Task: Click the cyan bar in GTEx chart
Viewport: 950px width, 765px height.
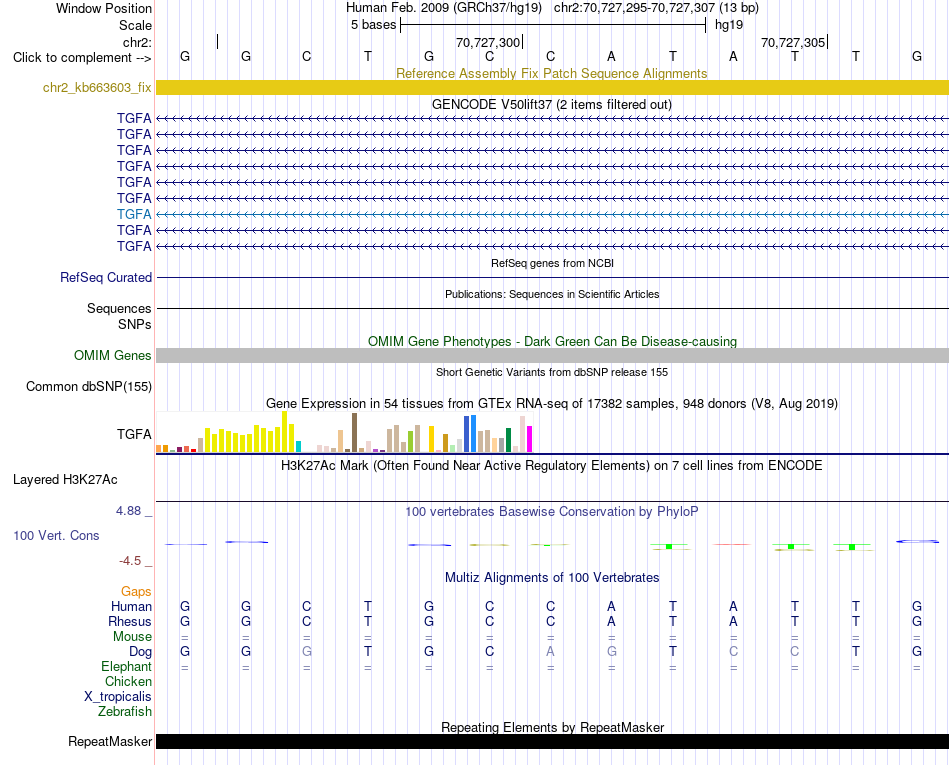Action: tap(298, 446)
